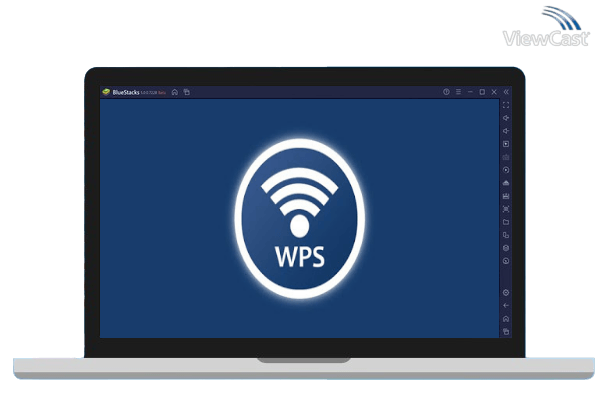
Task: Click the Install APK icon in sidebar
Action: point(506,183)
